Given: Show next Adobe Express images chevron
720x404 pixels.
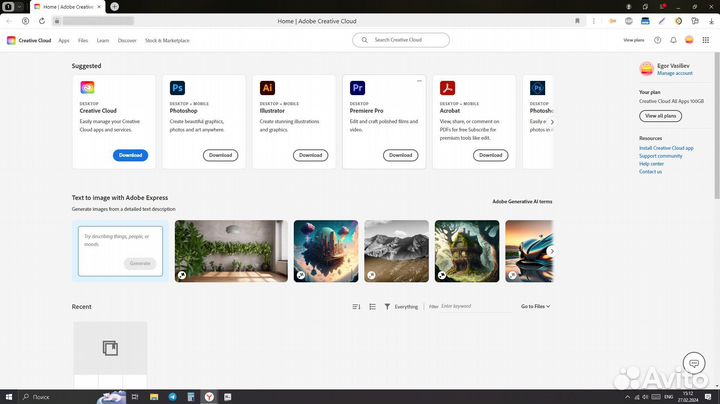Looking at the screenshot, I should 552,251.
